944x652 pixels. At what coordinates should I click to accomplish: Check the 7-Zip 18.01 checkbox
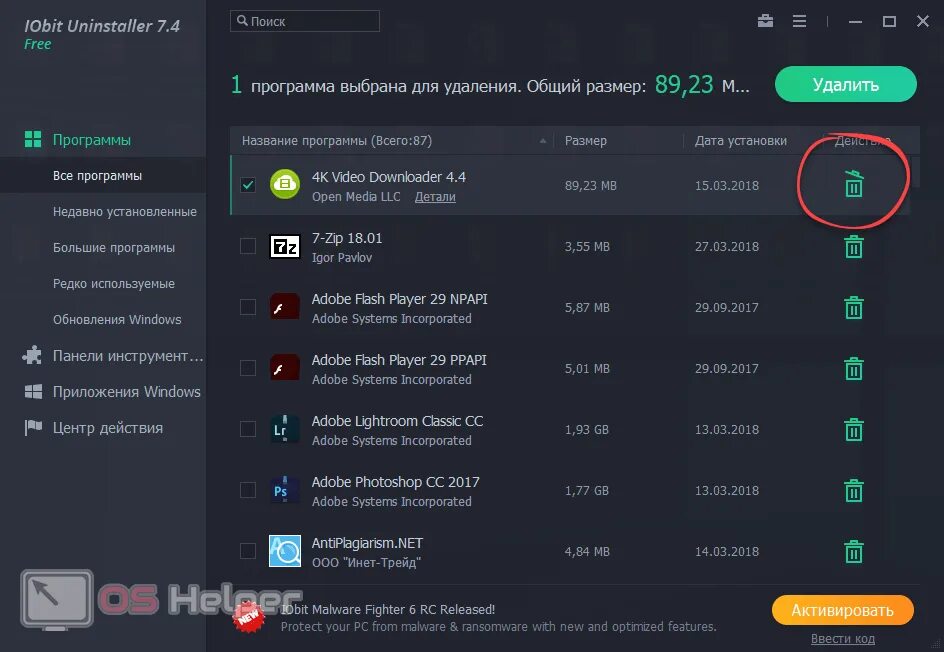coord(247,246)
